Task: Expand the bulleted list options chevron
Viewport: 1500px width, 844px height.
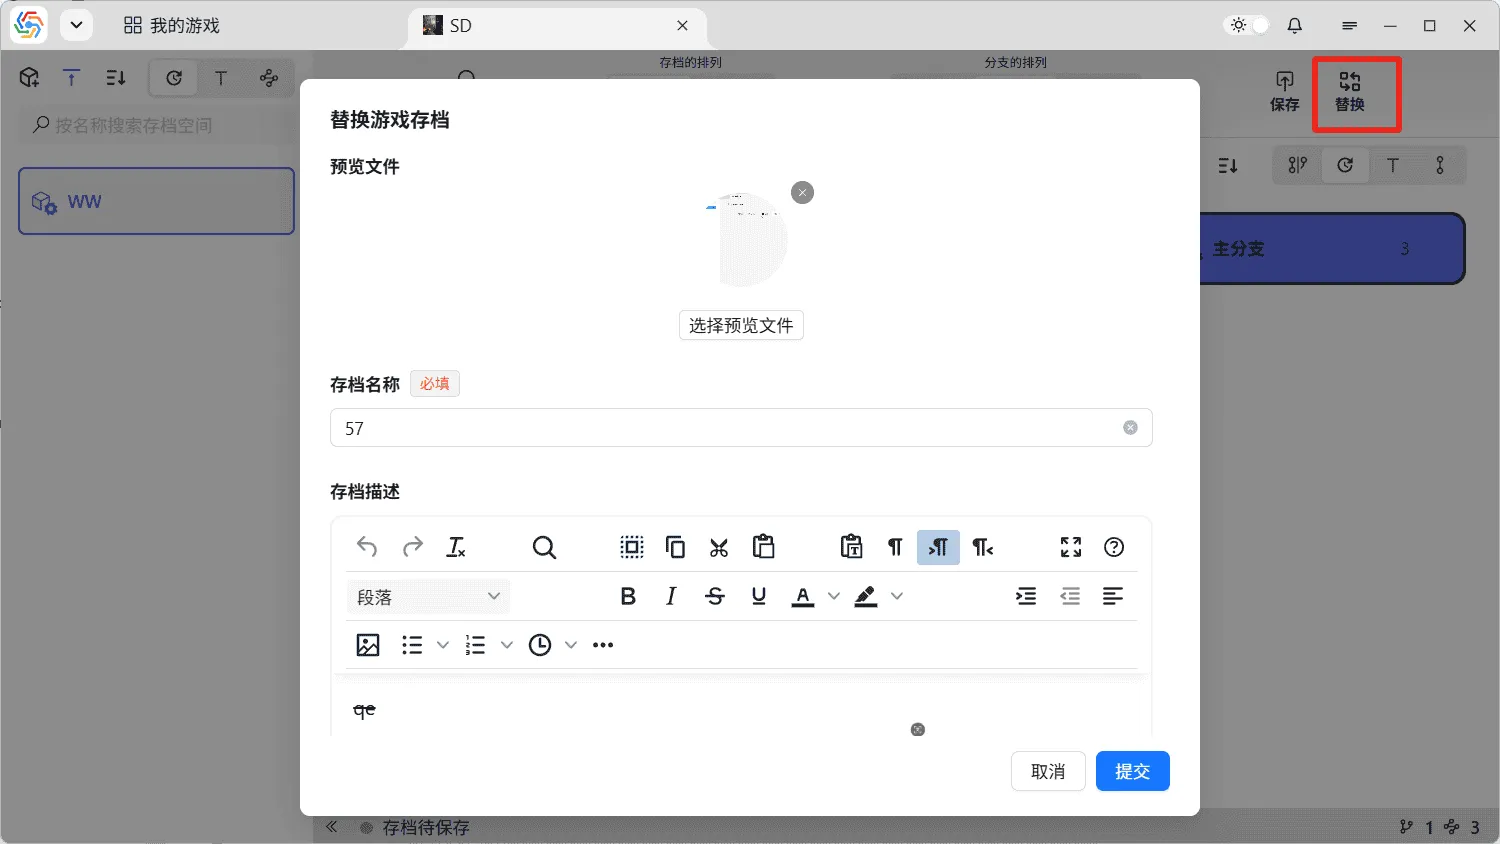Action: (x=443, y=645)
